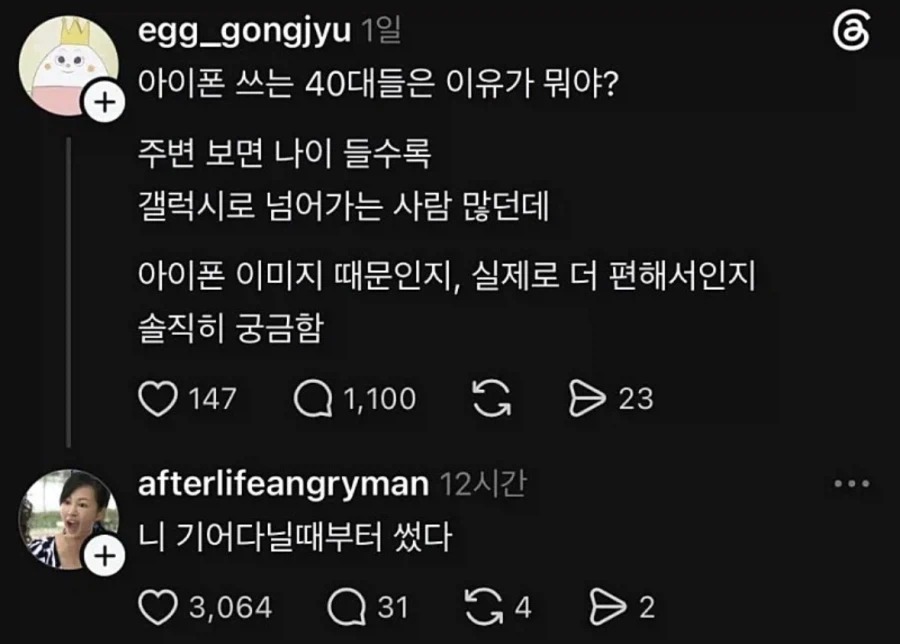Image resolution: width=900 pixels, height=644 pixels.
Task: Share the egg_gongjyu post via the send icon
Action: tap(587, 399)
